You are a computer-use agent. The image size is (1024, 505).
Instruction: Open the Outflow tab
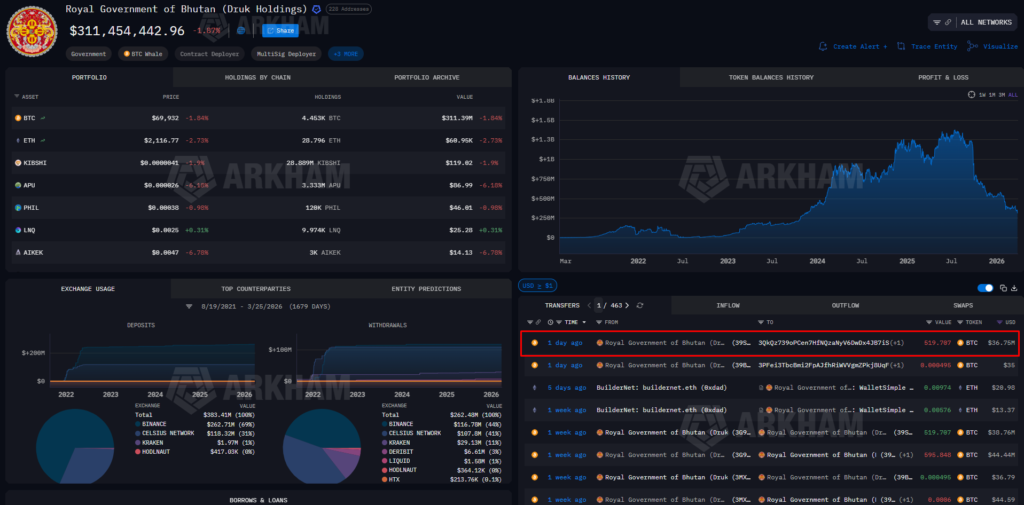coord(845,305)
